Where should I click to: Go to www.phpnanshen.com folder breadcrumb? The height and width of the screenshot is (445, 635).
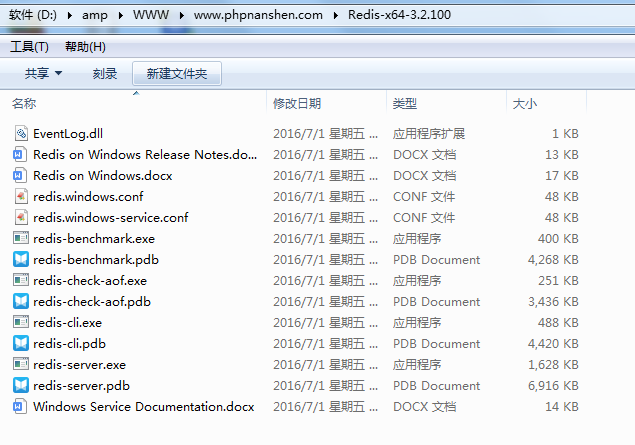point(258,15)
